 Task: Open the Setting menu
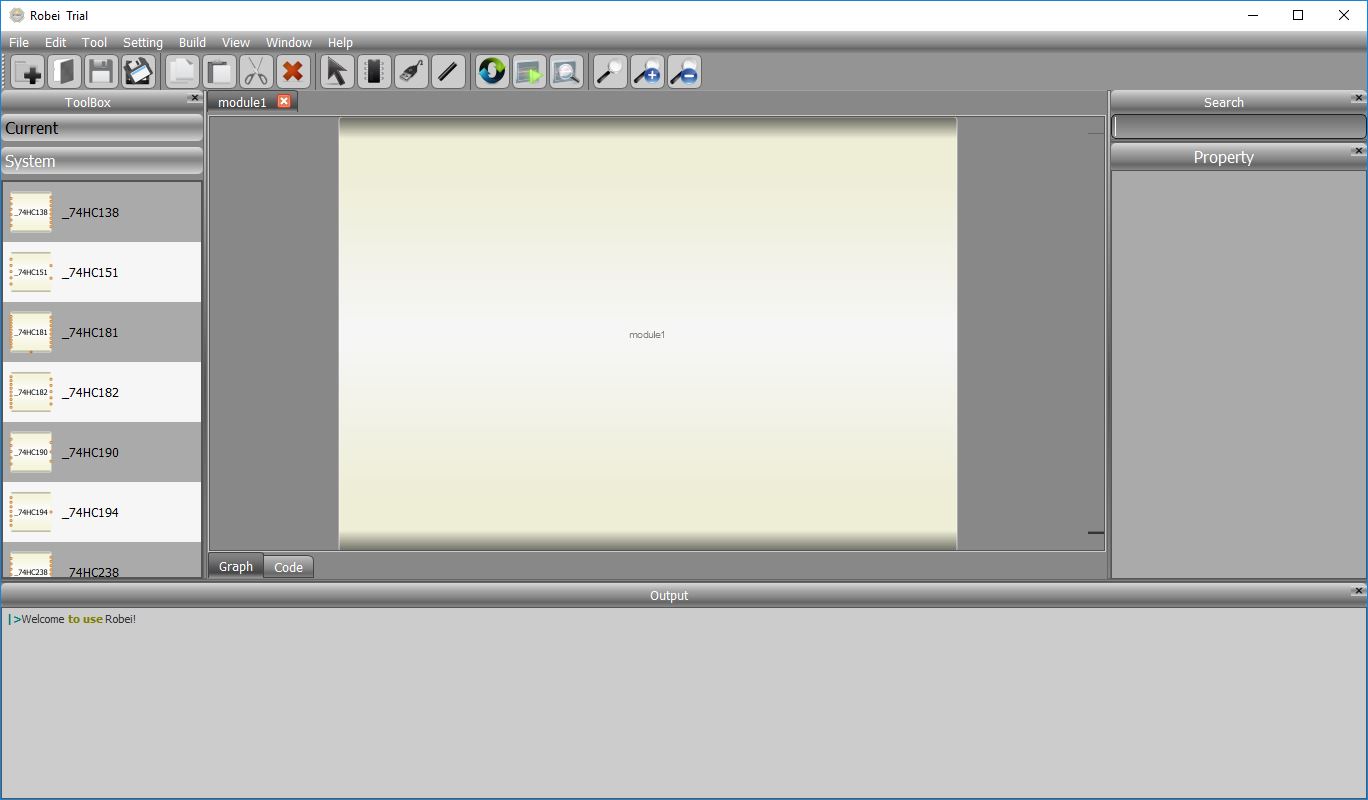pyautogui.click(x=143, y=42)
